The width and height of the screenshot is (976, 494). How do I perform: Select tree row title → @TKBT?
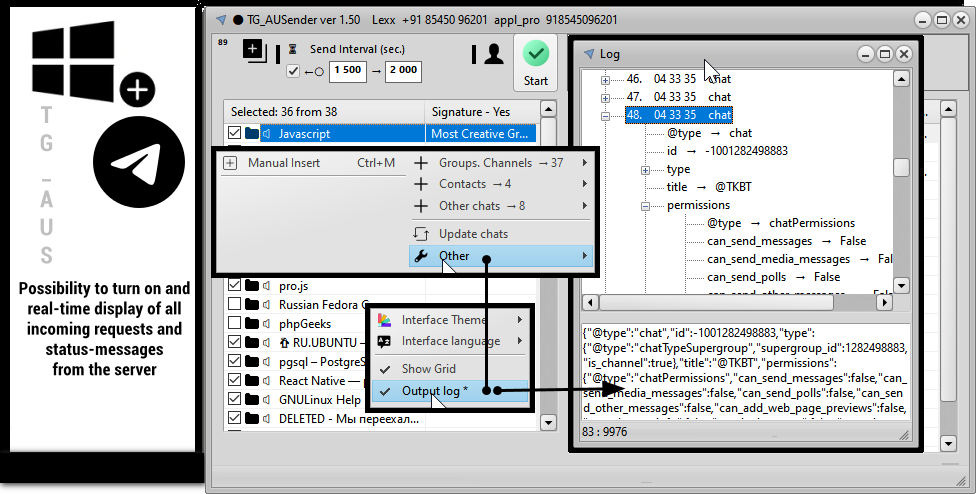(709, 187)
